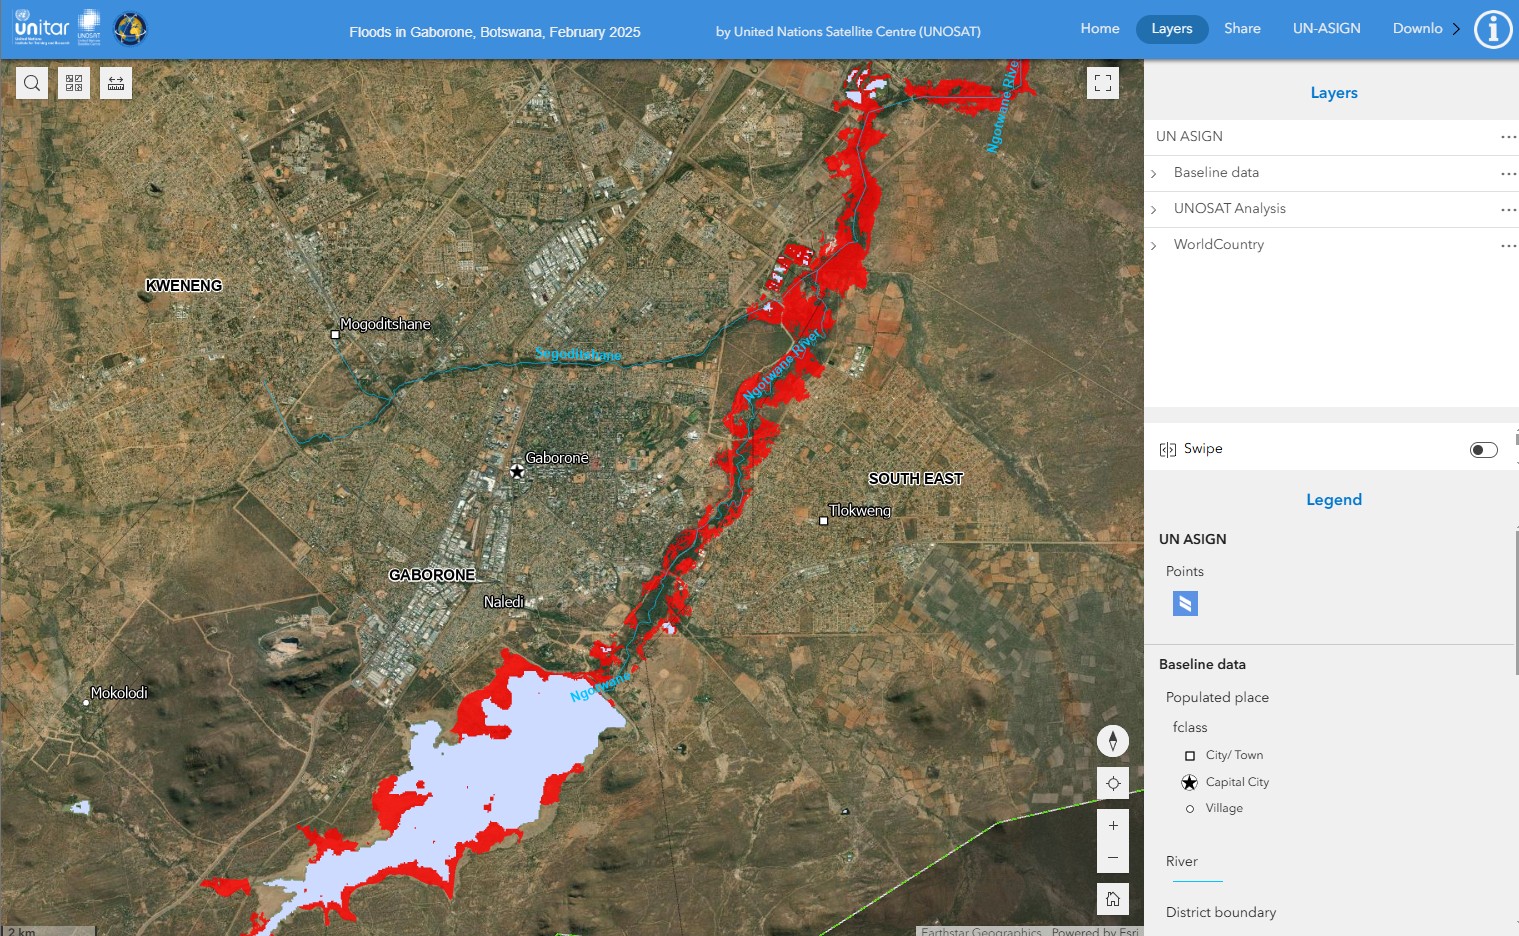Expand the Baseline data layer group
The width and height of the screenshot is (1519, 936).
coord(1153,174)
